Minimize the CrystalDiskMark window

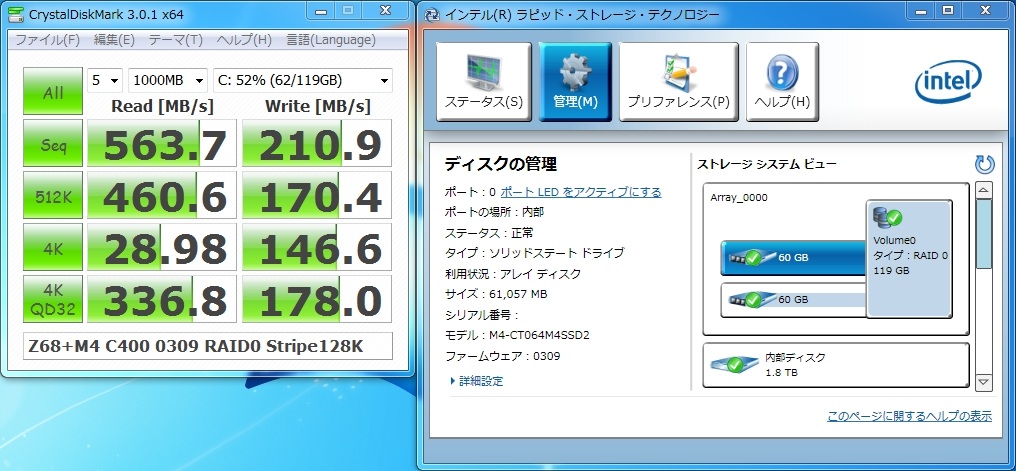pyautogui.click(x=320, y=10)
